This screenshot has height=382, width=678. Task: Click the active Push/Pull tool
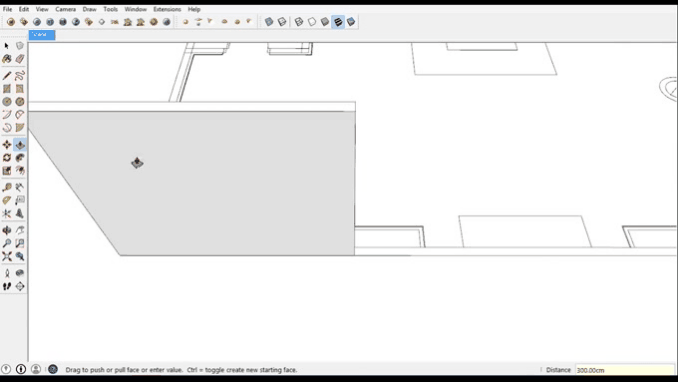click(20, 144)
